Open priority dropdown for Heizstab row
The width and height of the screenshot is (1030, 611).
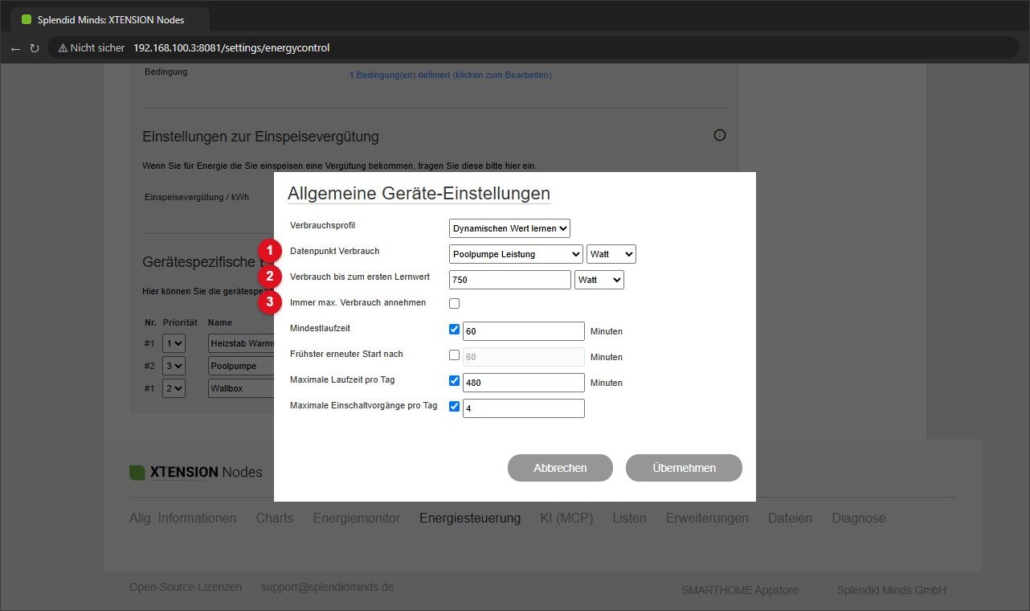pos(174,344)
